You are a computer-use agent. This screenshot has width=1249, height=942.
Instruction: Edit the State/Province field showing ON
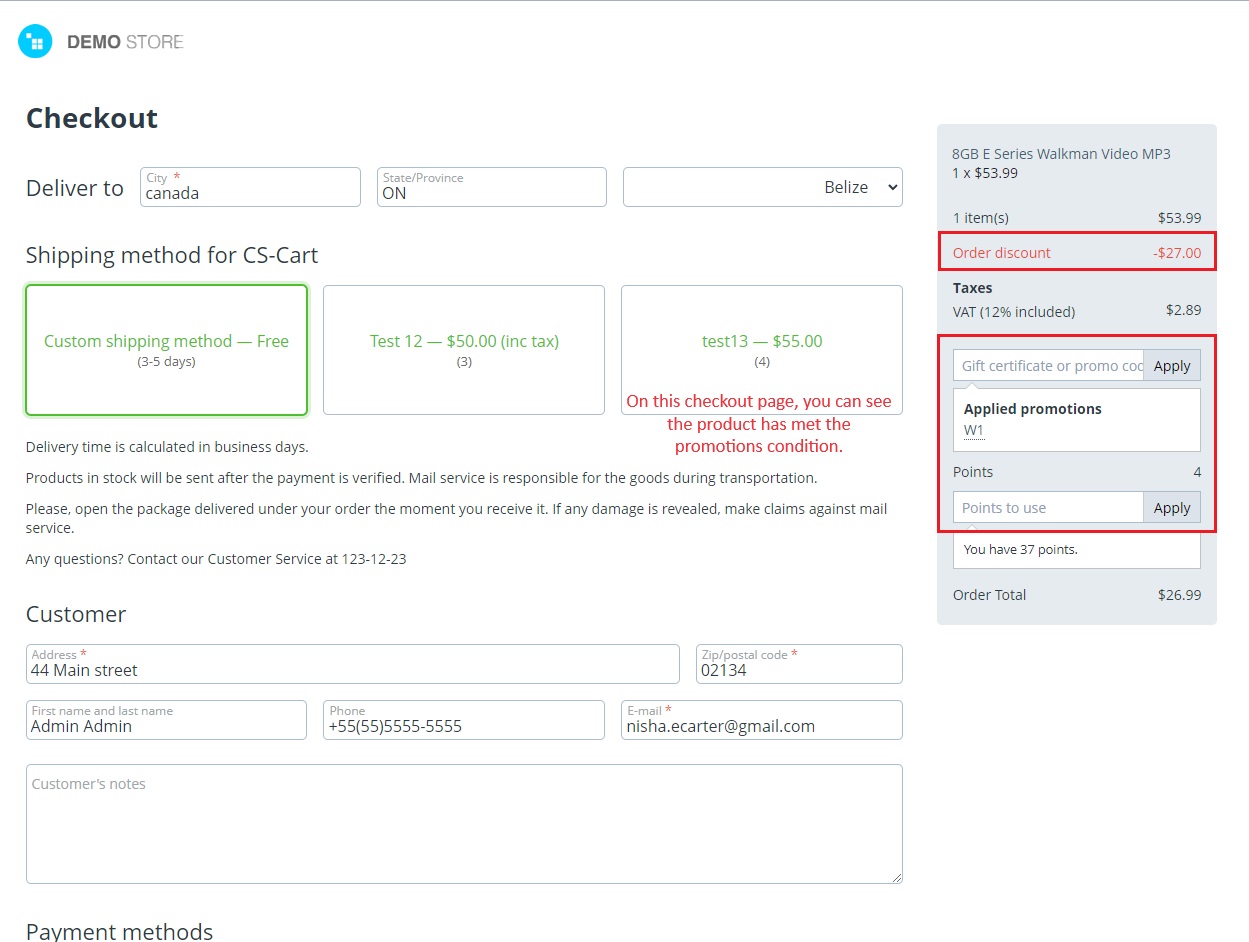point(492,187)
